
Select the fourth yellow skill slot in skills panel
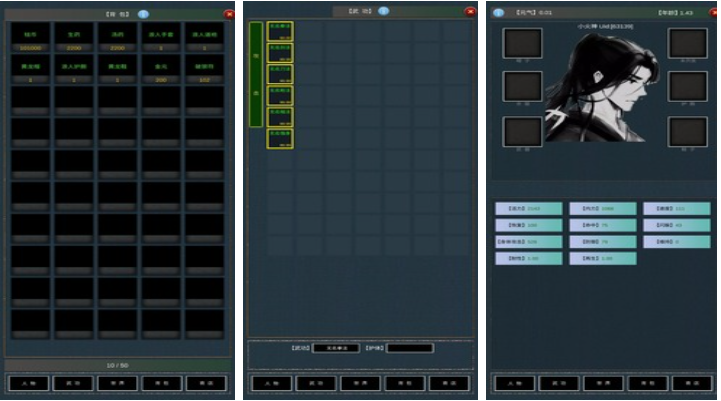(280, 96)
